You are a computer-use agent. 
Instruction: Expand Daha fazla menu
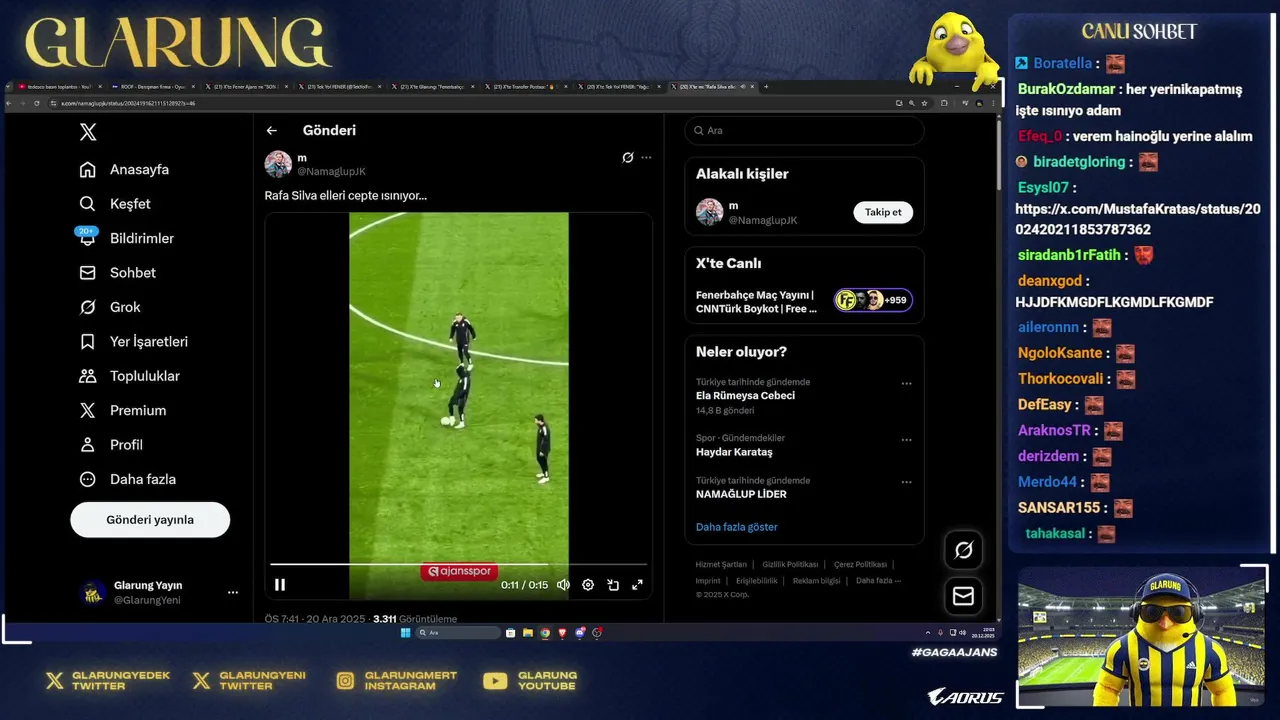[x=127, y=479]
